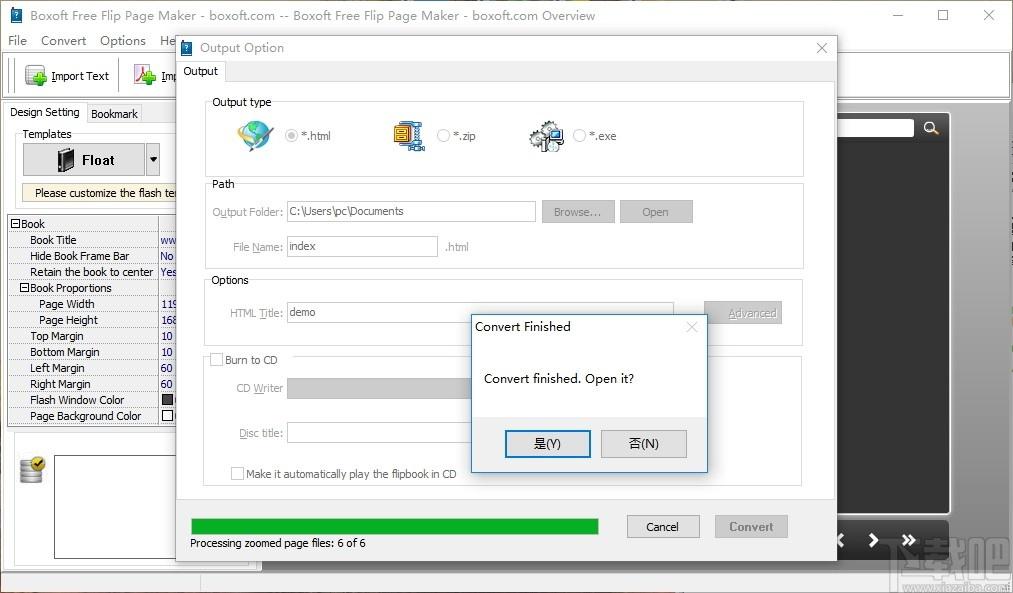This screenshot has width=1013, height=593.
Task: Click the 否(N) button
Action: pos(643,444)
